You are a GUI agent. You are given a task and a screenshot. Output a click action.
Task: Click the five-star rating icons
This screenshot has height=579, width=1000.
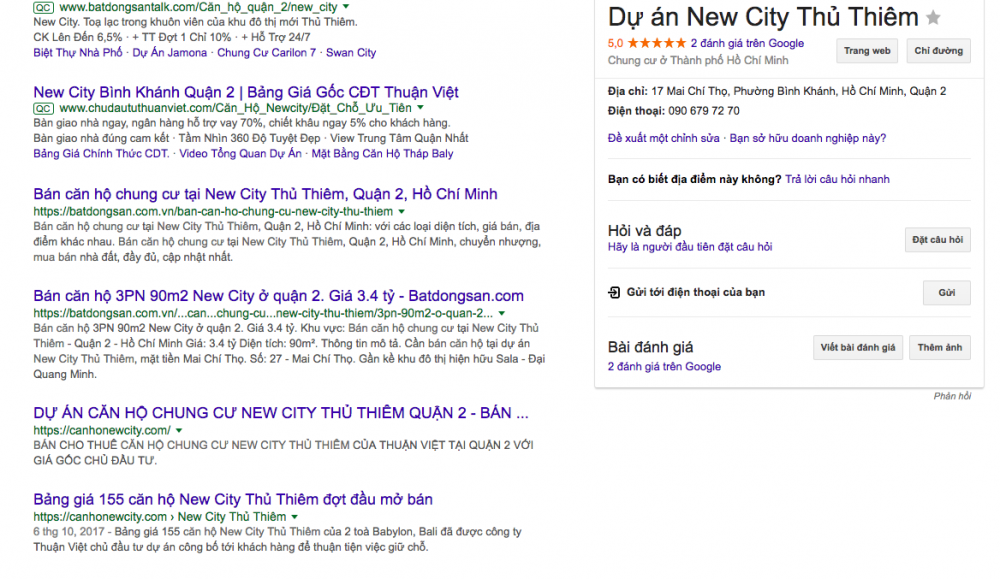point(656,44)
